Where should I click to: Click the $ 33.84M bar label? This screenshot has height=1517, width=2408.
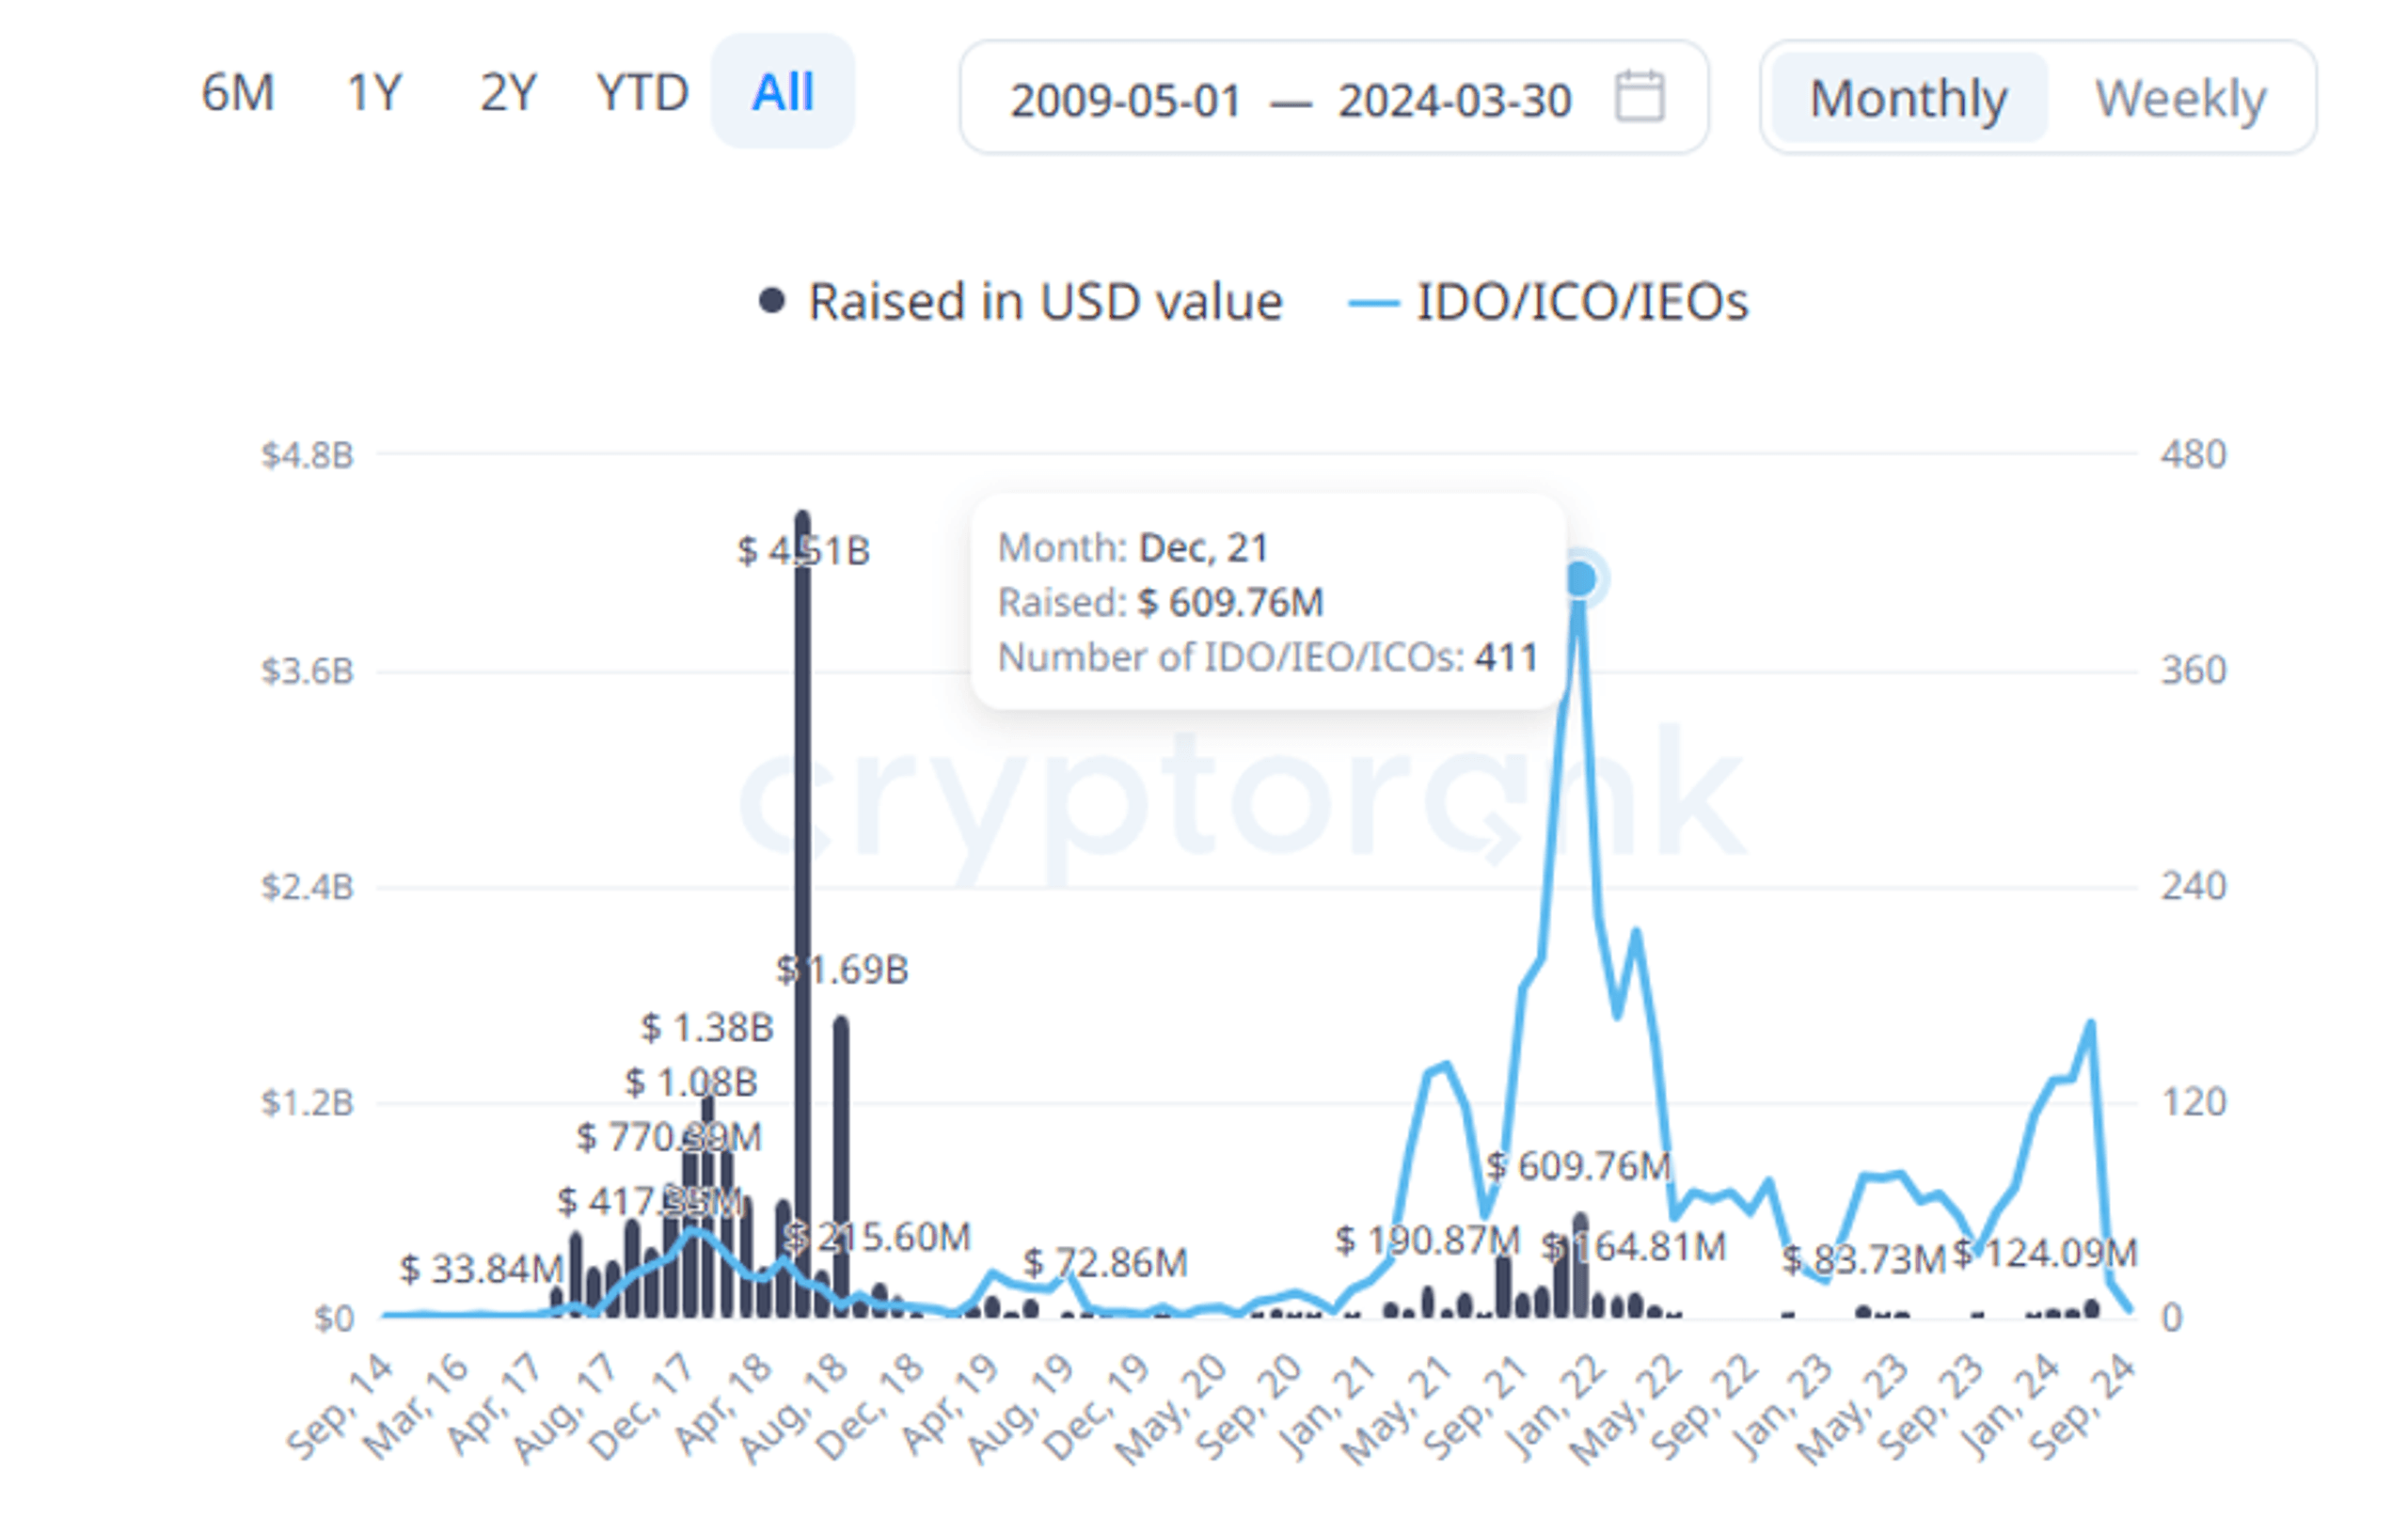[x=482, y=1269]
